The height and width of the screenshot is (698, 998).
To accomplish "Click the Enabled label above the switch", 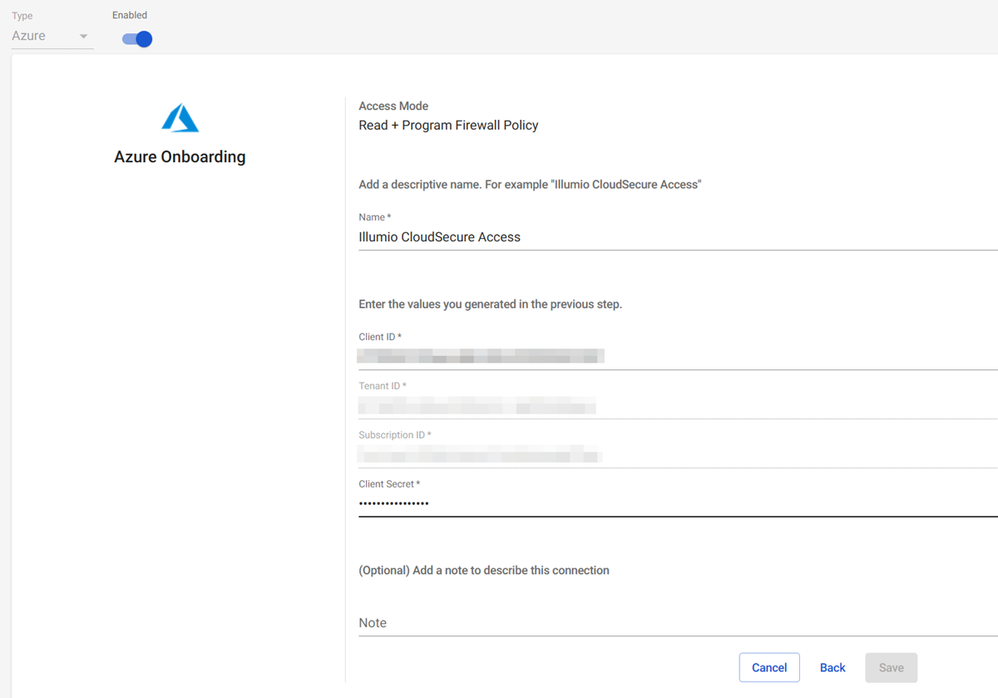I will 130,15.
